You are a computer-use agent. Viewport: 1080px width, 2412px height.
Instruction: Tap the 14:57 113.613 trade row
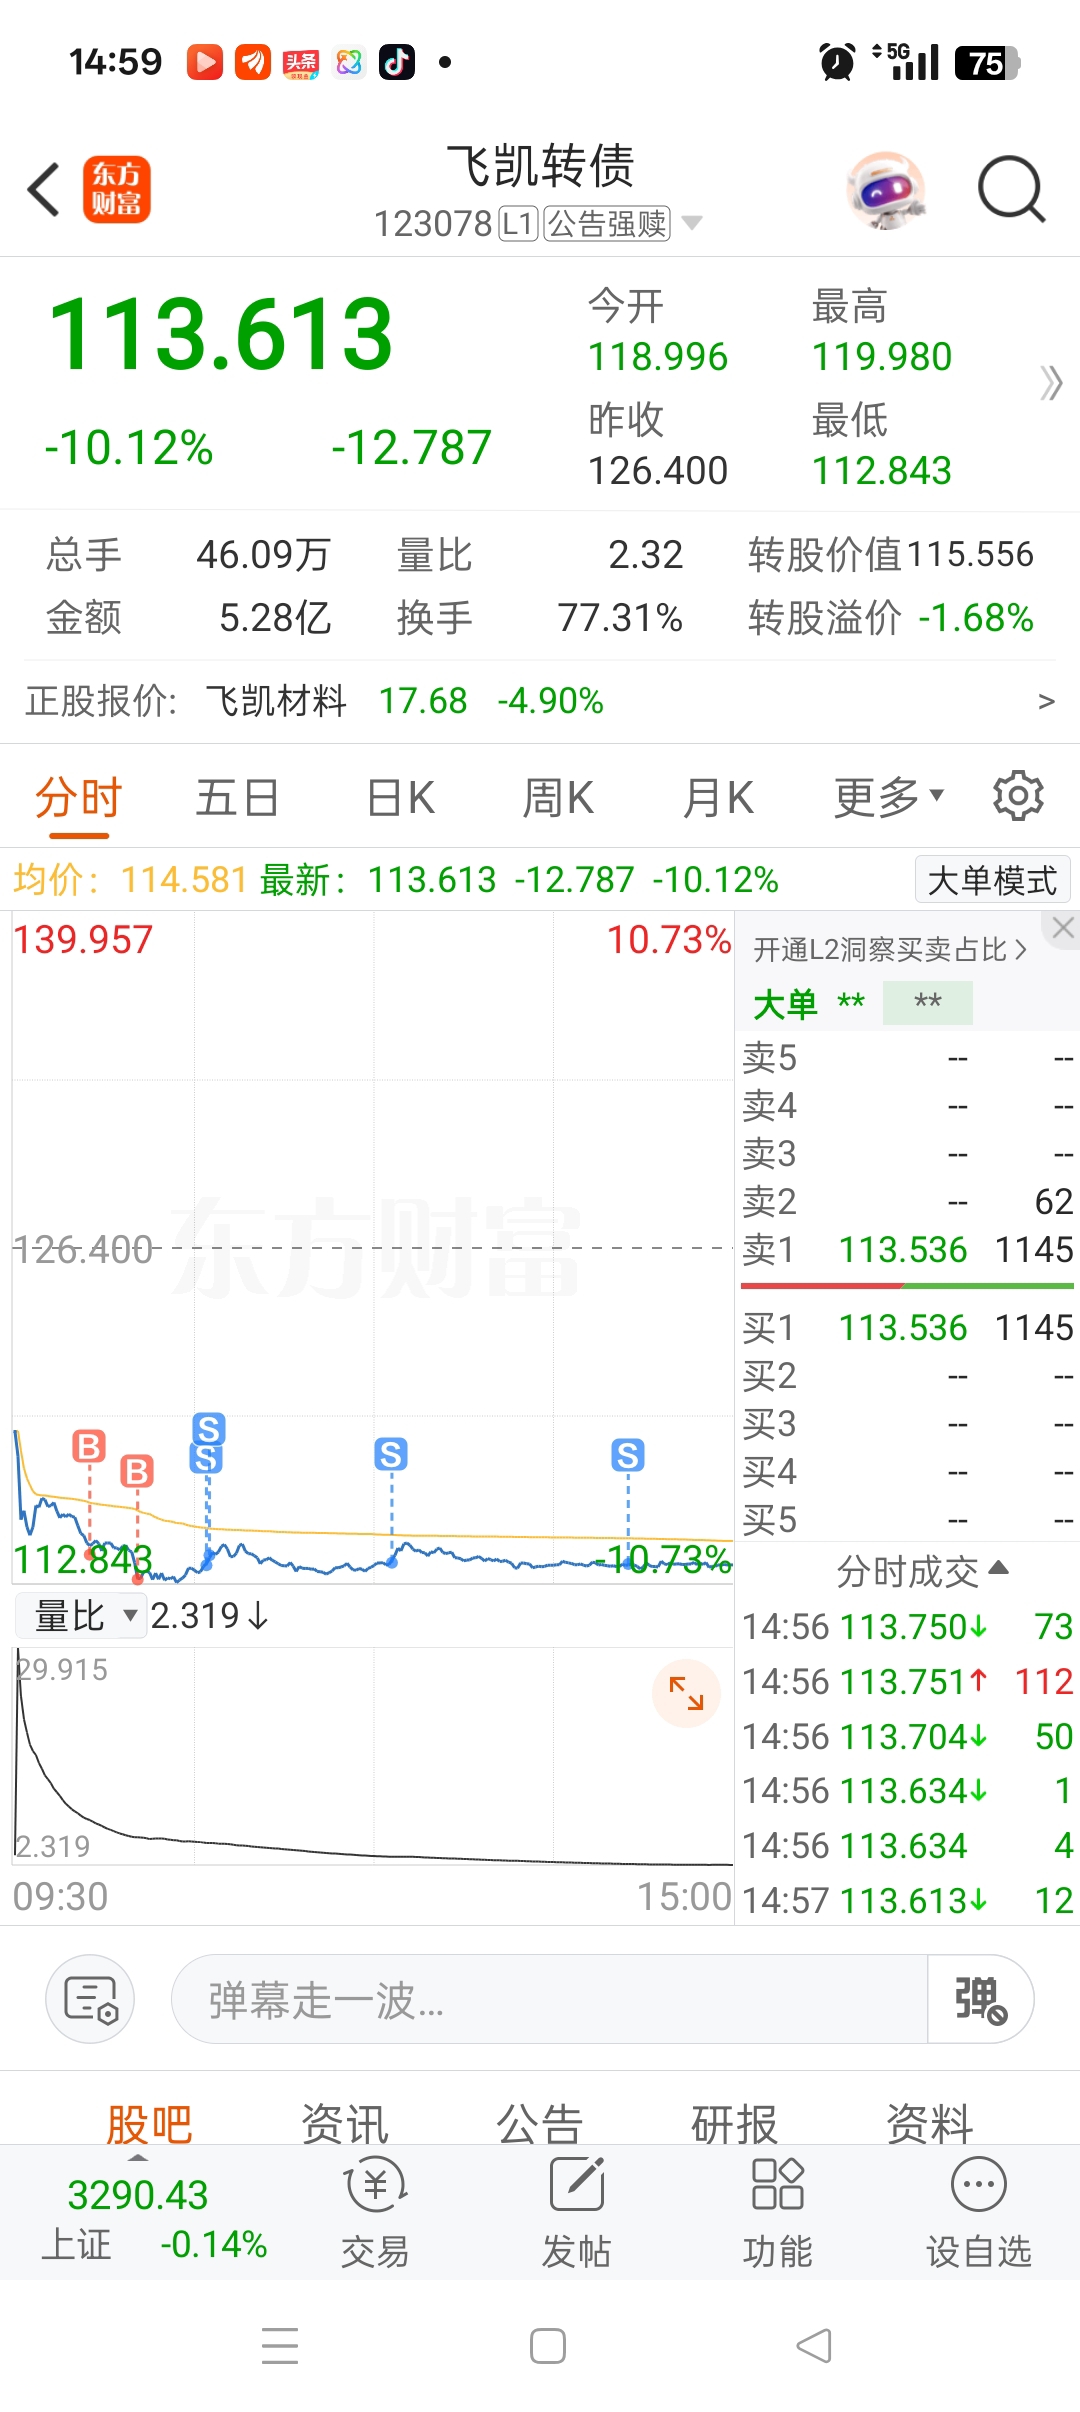pos(907,1899)
